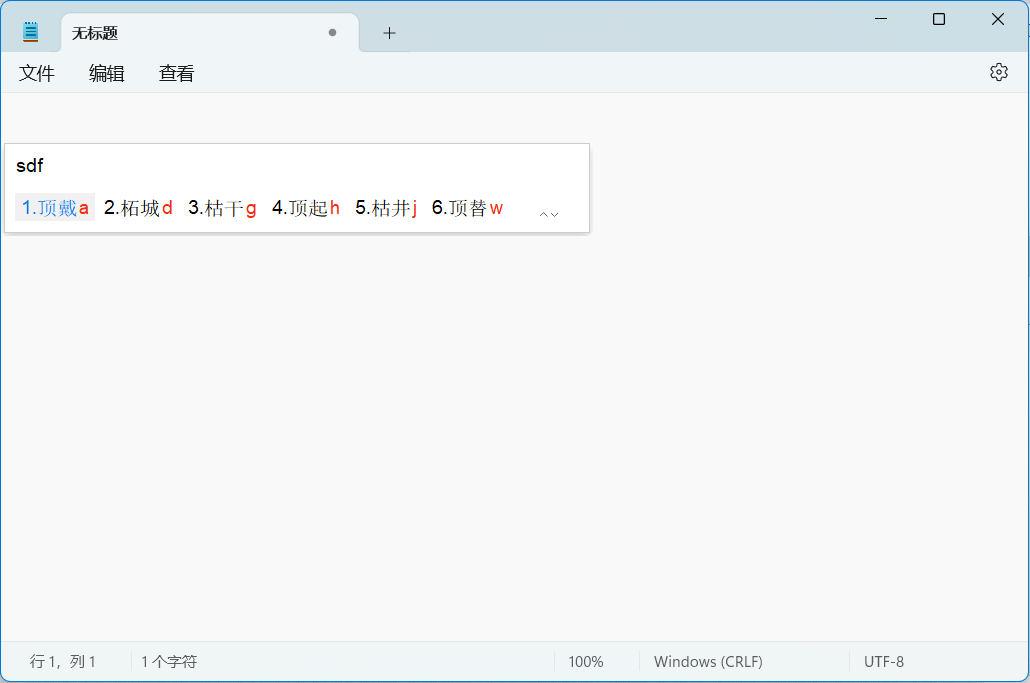The width and height of the screenshot is (1030, 683).
Task: Minimize the Notepad window
Action: [880, 19]
